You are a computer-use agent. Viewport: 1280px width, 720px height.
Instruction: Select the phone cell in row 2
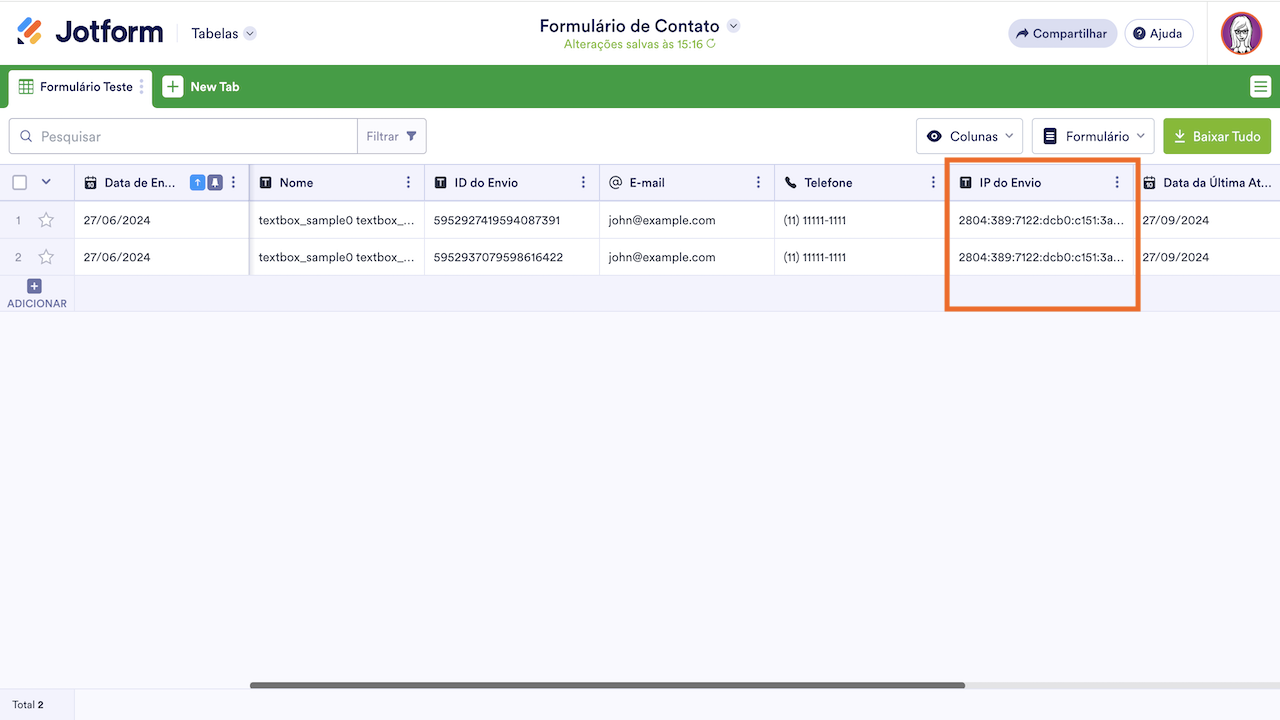coord(862,257)
